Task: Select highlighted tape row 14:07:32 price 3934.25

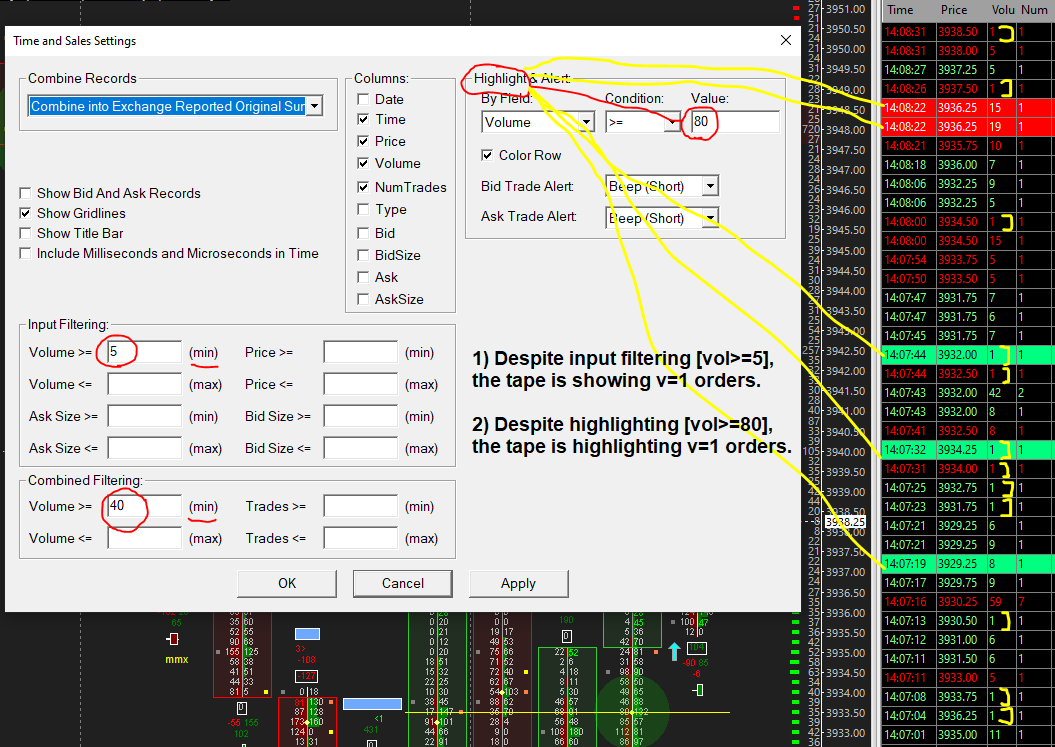Action: click(968, 450)
